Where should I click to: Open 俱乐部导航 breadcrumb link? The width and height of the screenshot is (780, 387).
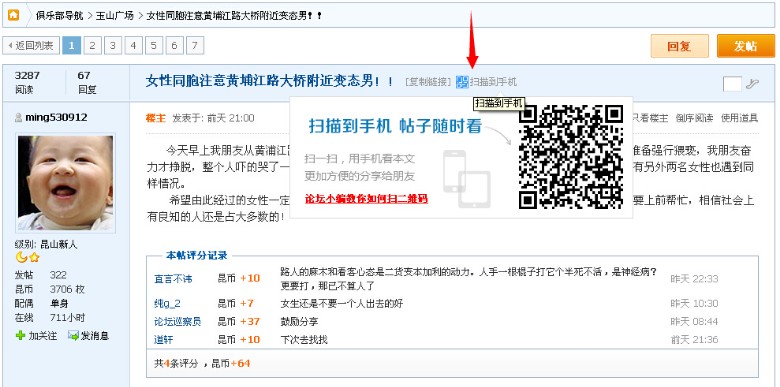coord(59,16)
